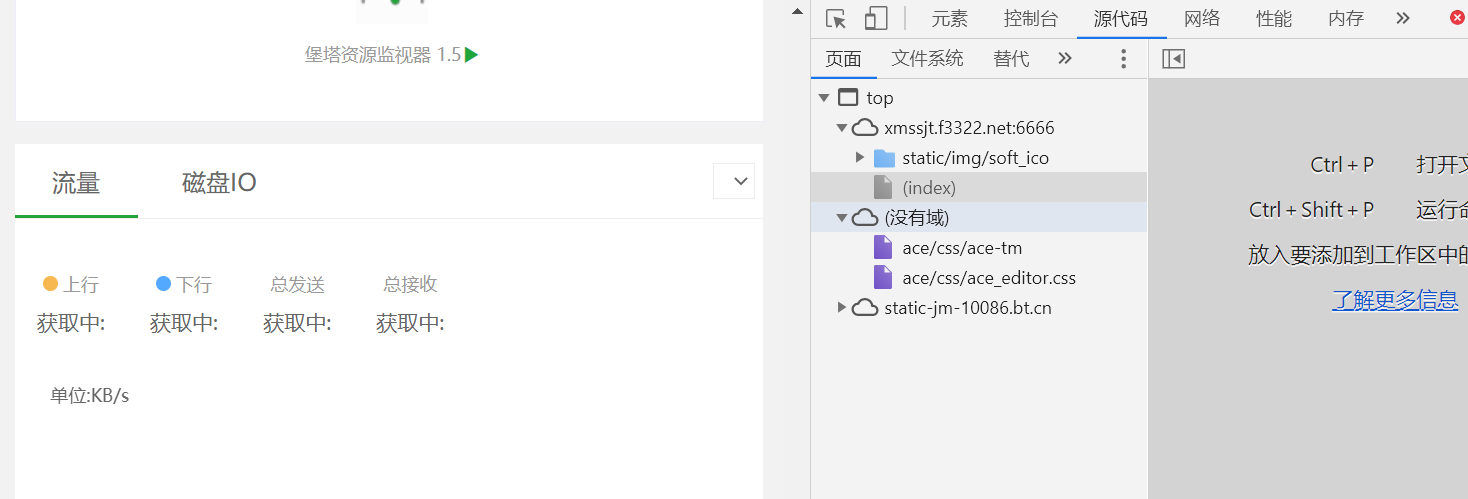
Task: Click the 堡塔资源监视器 1.5 link text
Action: click(383, 55)
